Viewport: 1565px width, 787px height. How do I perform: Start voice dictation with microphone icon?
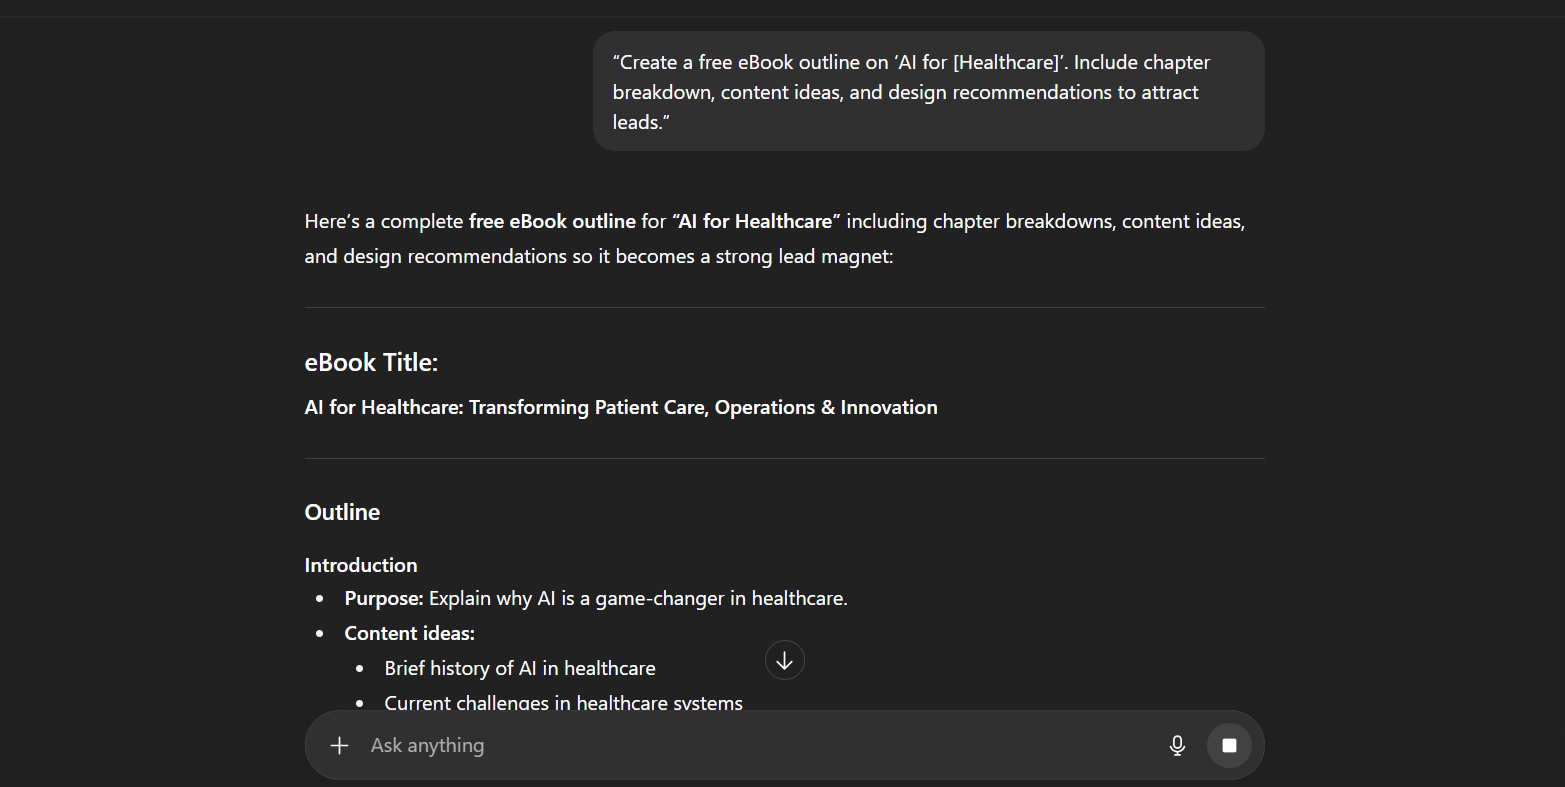click(1177, 745)
